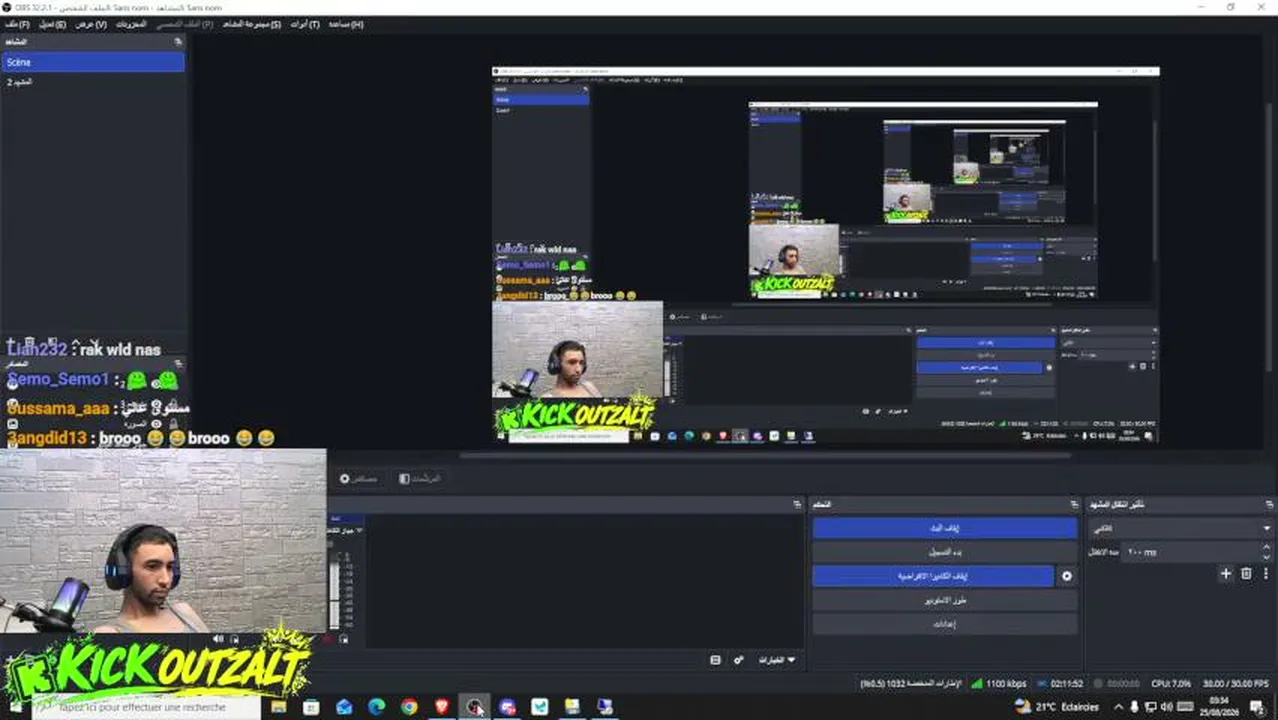The width and height of the screenshot is (1278, 720).
Task: Open Microsoft Edge from the taskbar
Action: point(376,707)
